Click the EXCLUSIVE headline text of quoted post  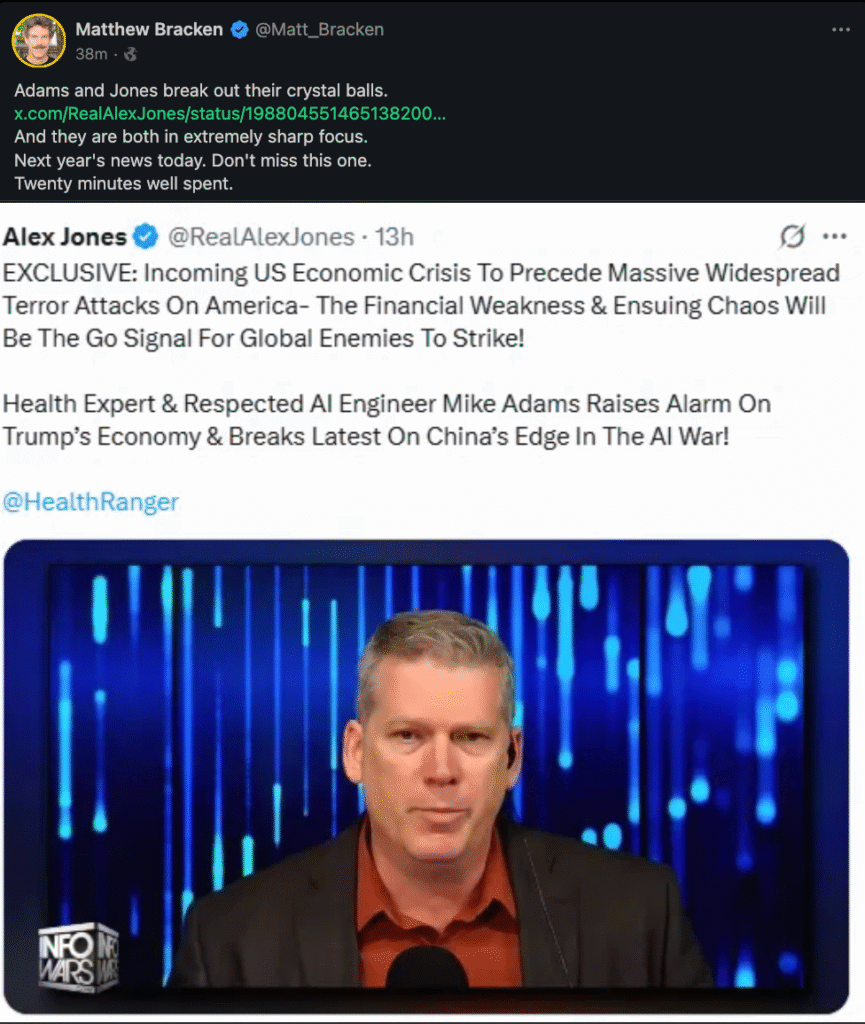tap(421, 306)
